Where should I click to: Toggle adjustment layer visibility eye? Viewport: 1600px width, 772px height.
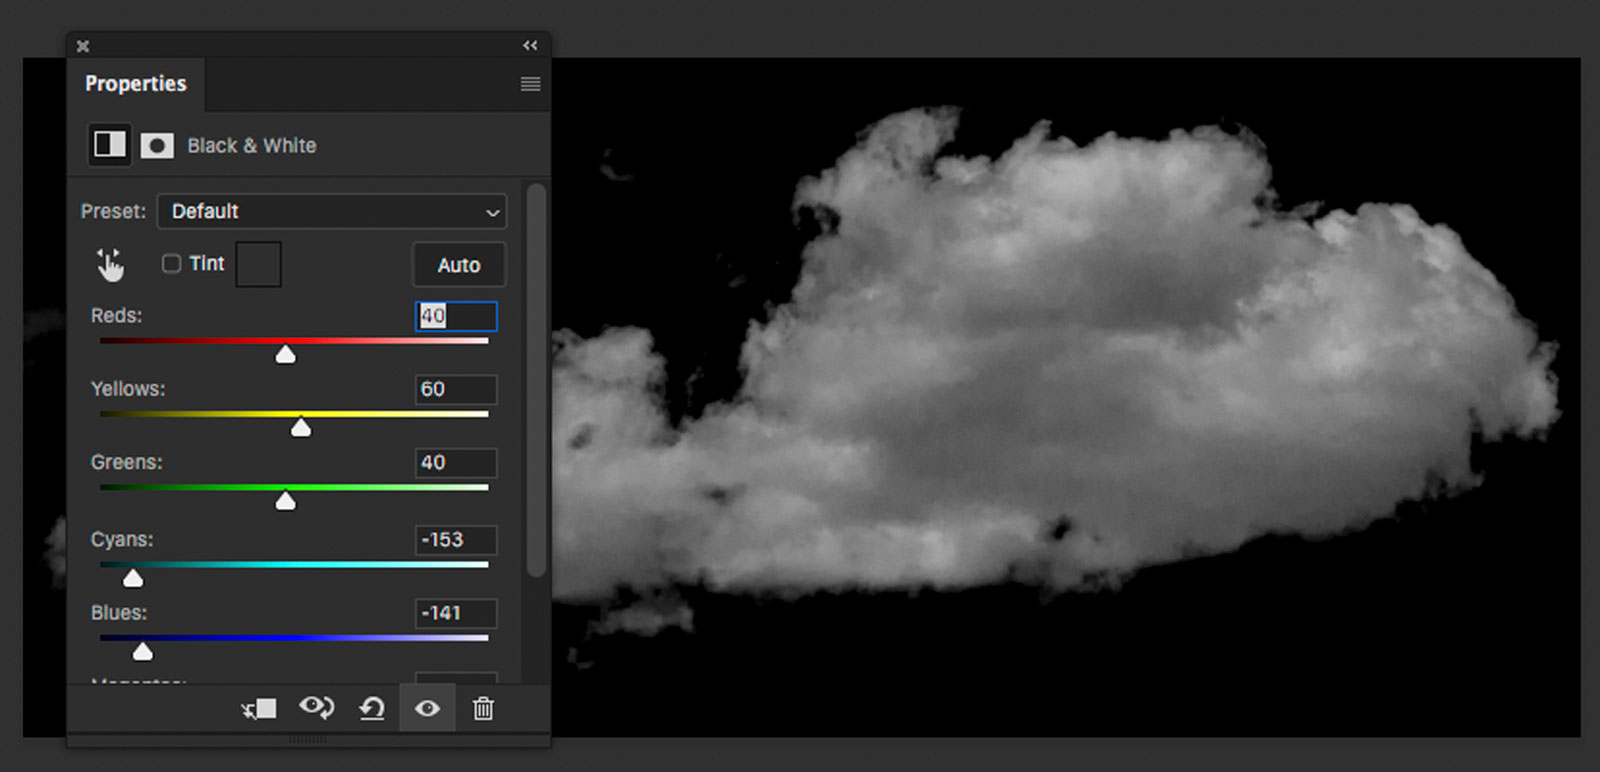[x=427, y=709]
